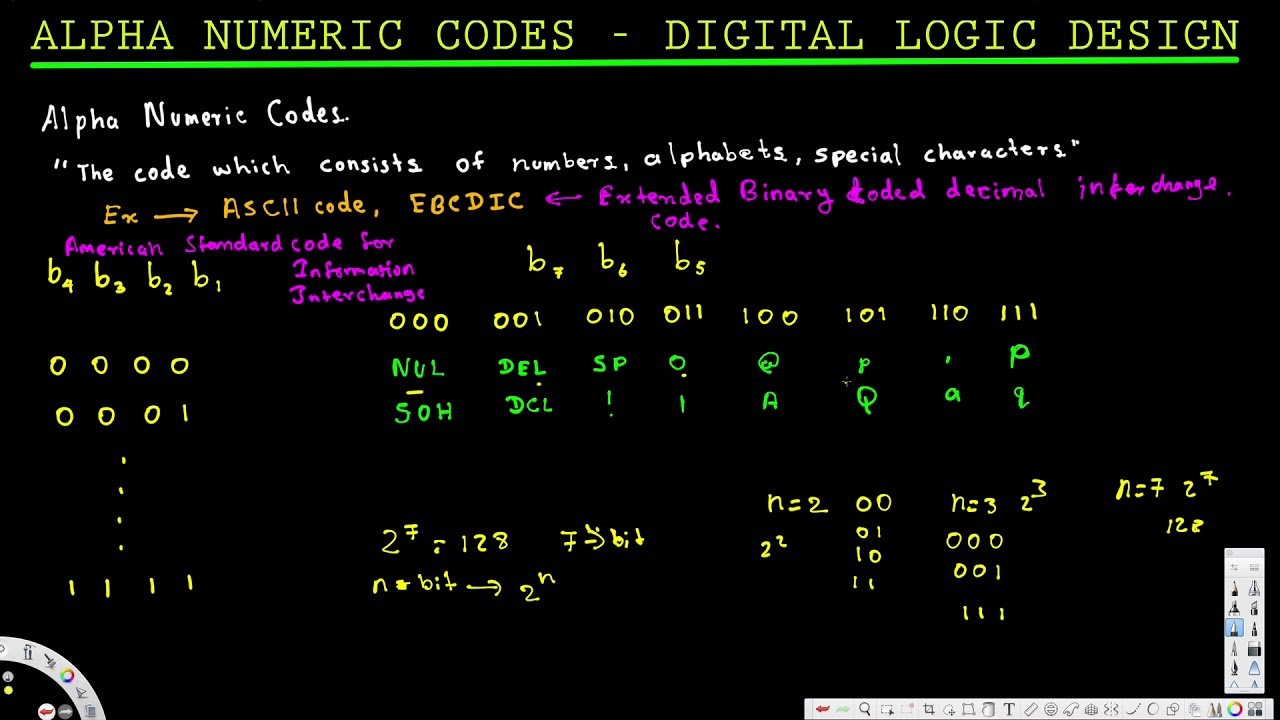Enable the French Curve guide tool
This screenshot has width=1280, height=720.
click(1071, 709)
